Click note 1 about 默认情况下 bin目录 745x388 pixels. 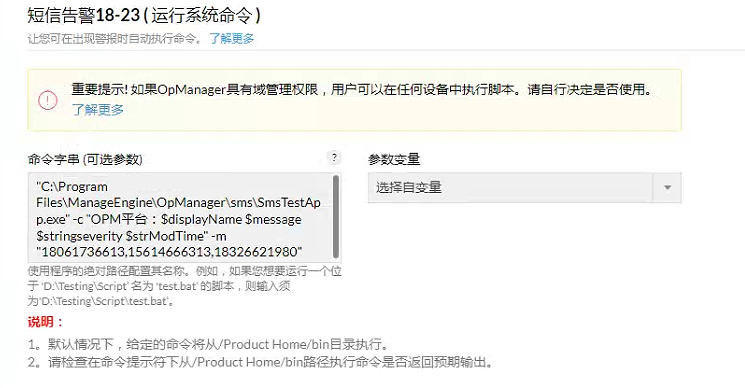point(209,344)
